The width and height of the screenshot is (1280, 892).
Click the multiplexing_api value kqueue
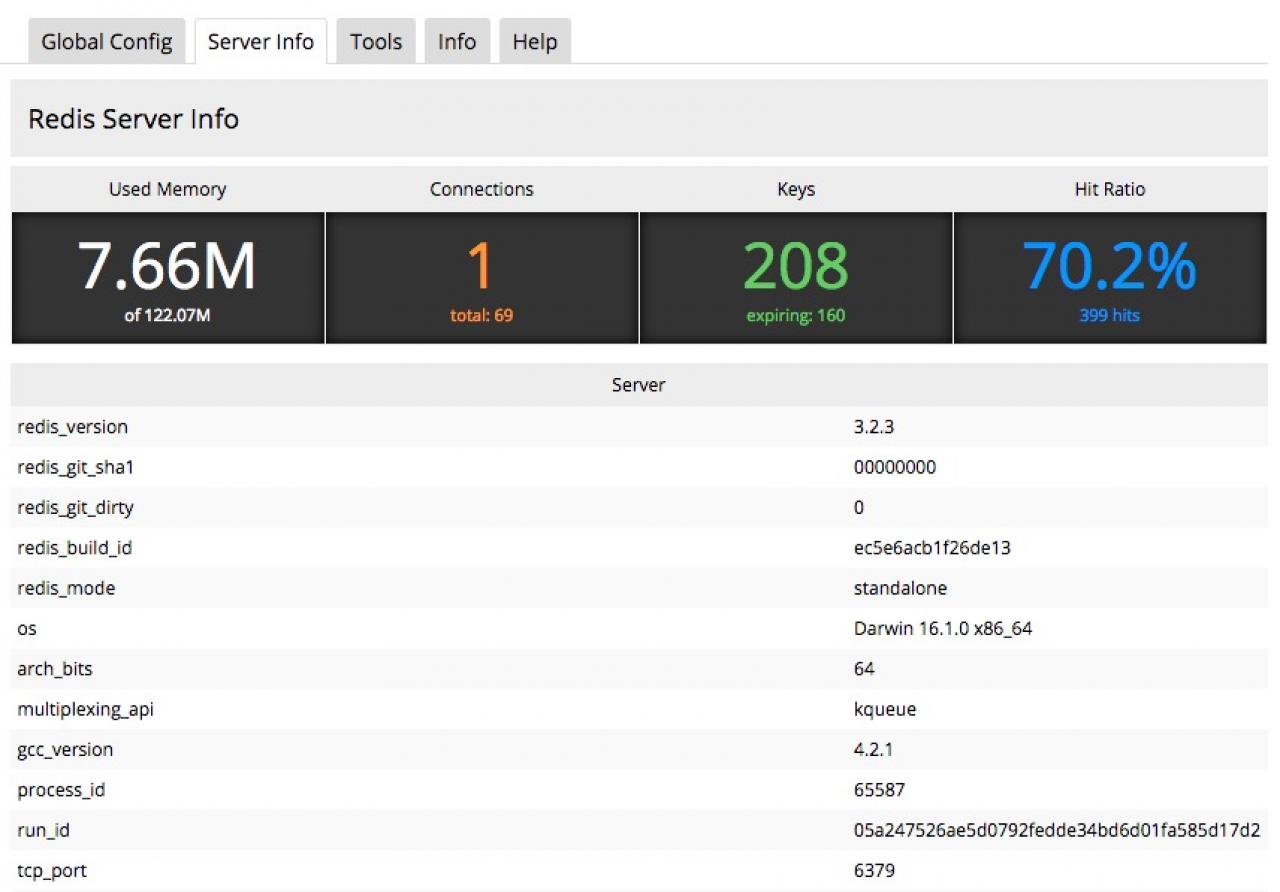point(884,709)
